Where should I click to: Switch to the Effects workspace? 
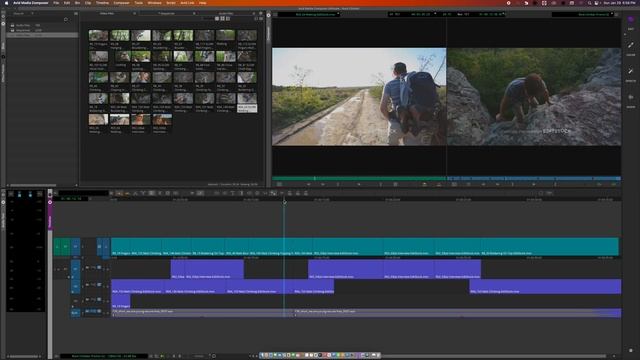coord(631,74)
